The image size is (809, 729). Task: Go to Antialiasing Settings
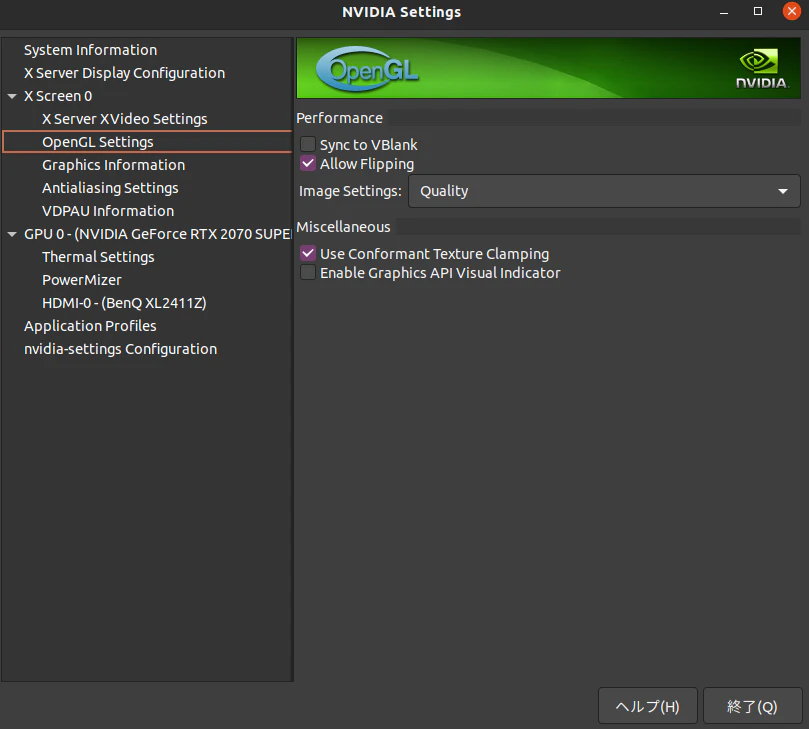pos(110,188)
